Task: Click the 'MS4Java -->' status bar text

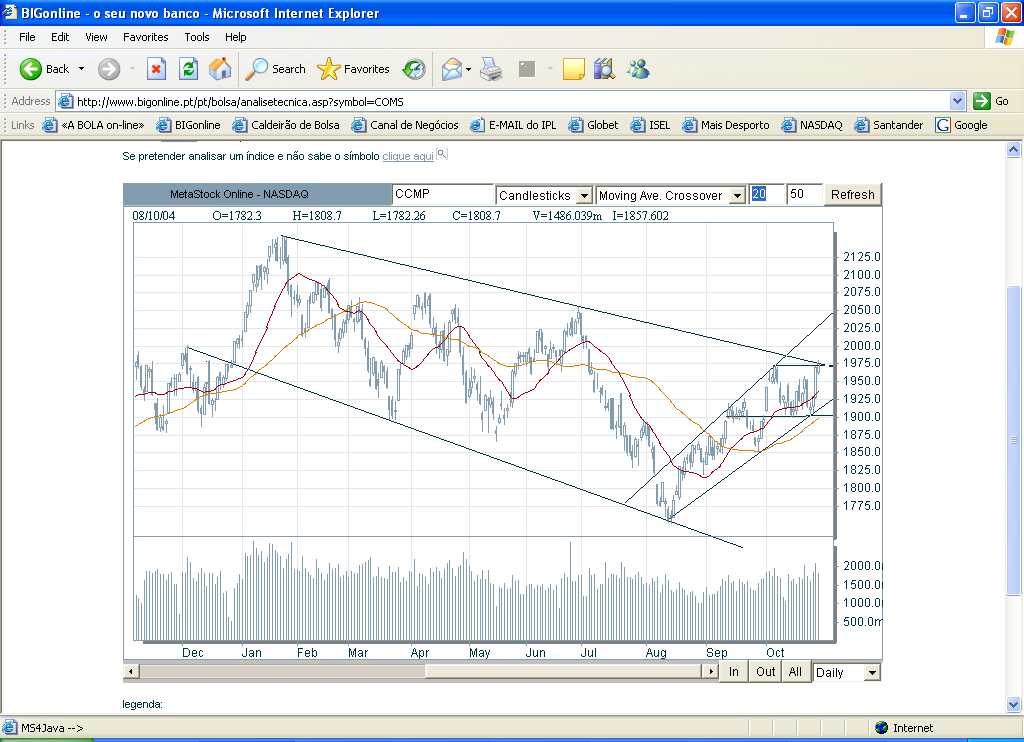Action: [x=52, y=728]
